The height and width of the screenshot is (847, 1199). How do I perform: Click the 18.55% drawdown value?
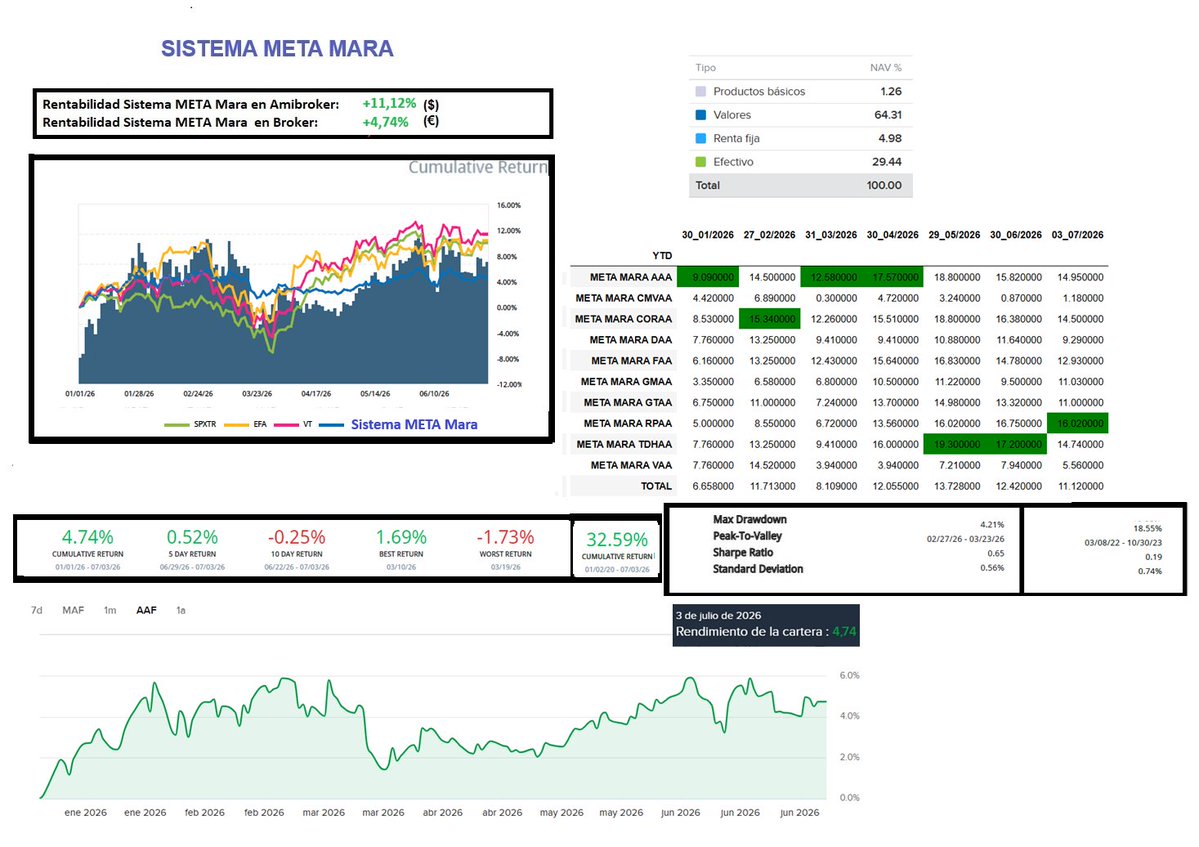(1147, 528)
